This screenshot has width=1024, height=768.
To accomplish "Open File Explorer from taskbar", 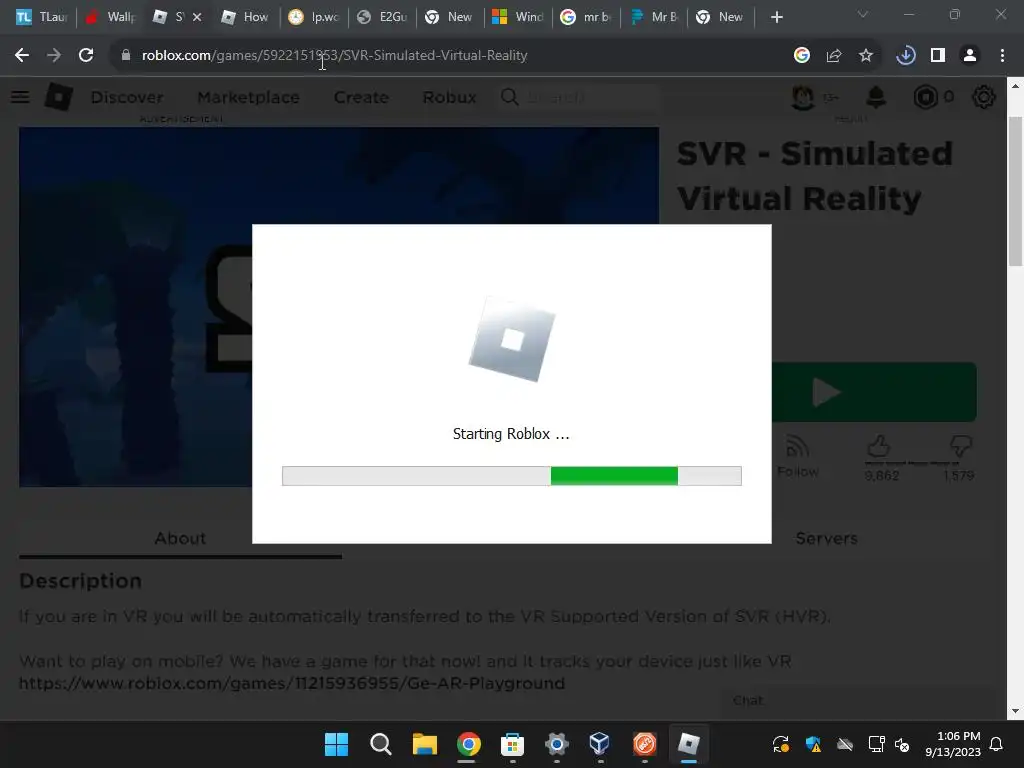I will click(424, 744).
